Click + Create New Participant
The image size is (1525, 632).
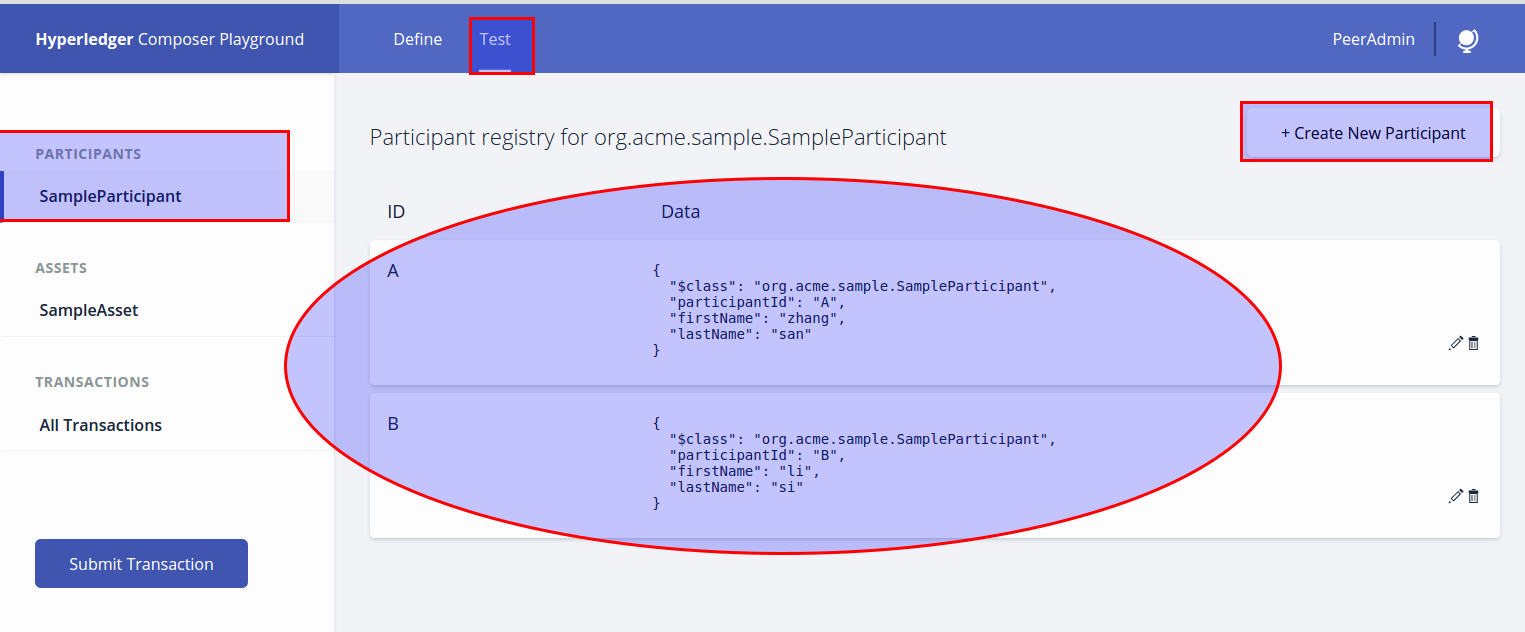tap(1372, 133)
